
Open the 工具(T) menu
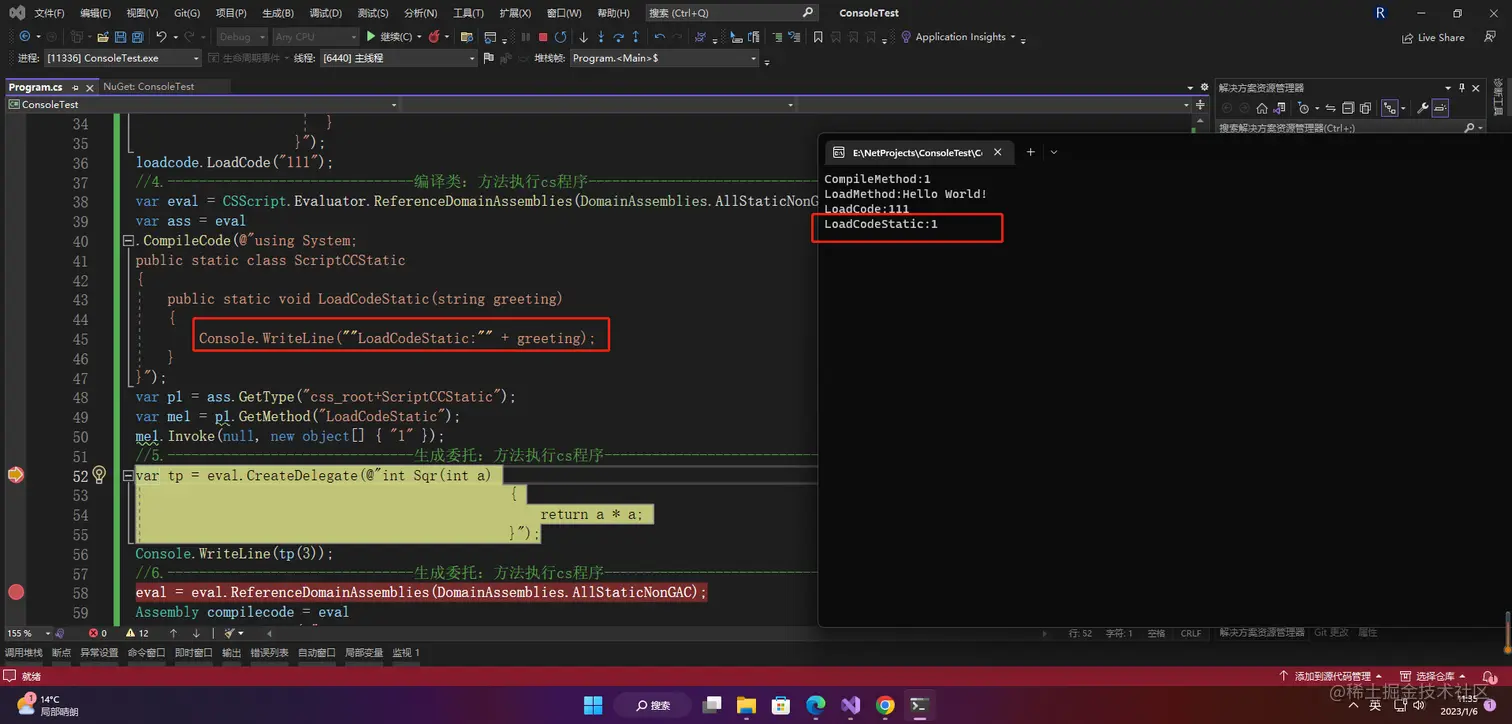click(468, 13)
